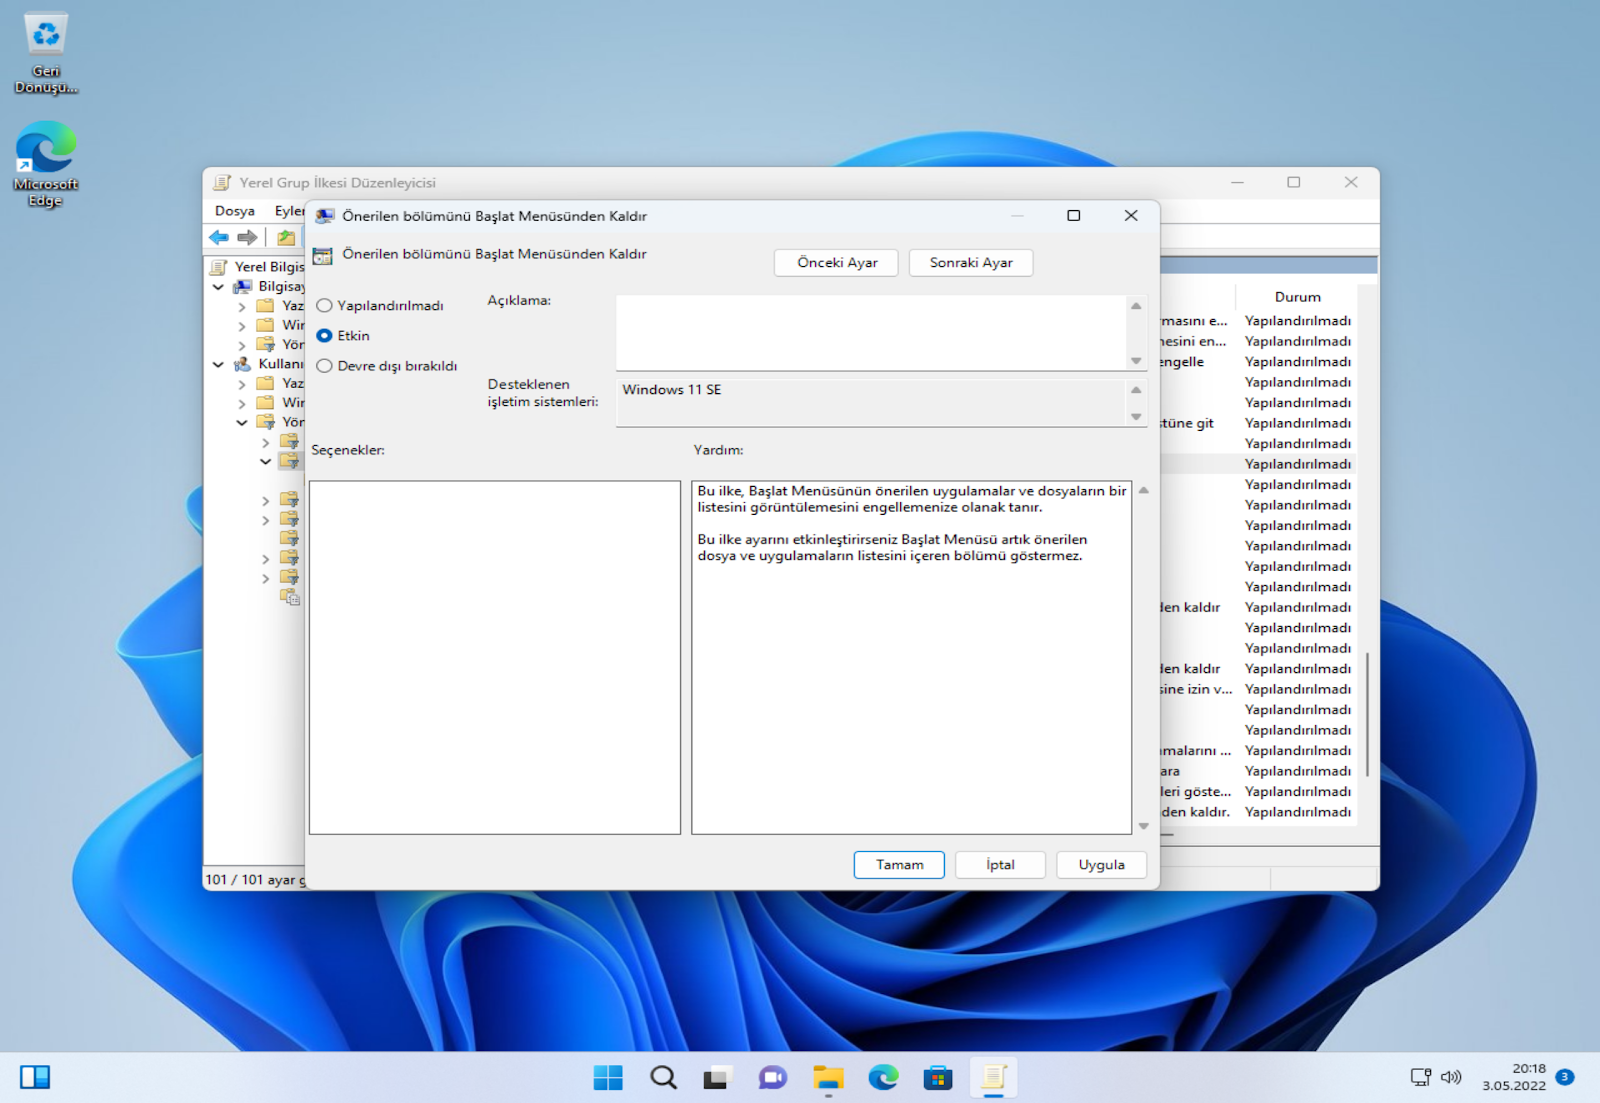Open the Eylem menu

289,211
